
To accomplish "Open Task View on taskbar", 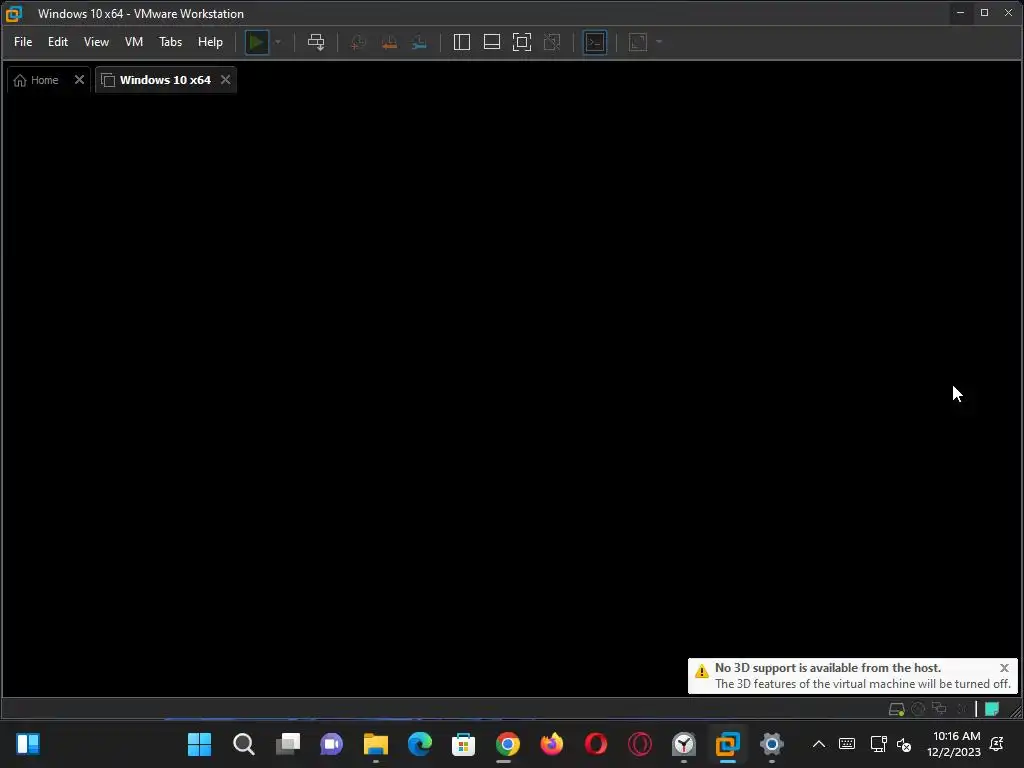I will 287,744.
